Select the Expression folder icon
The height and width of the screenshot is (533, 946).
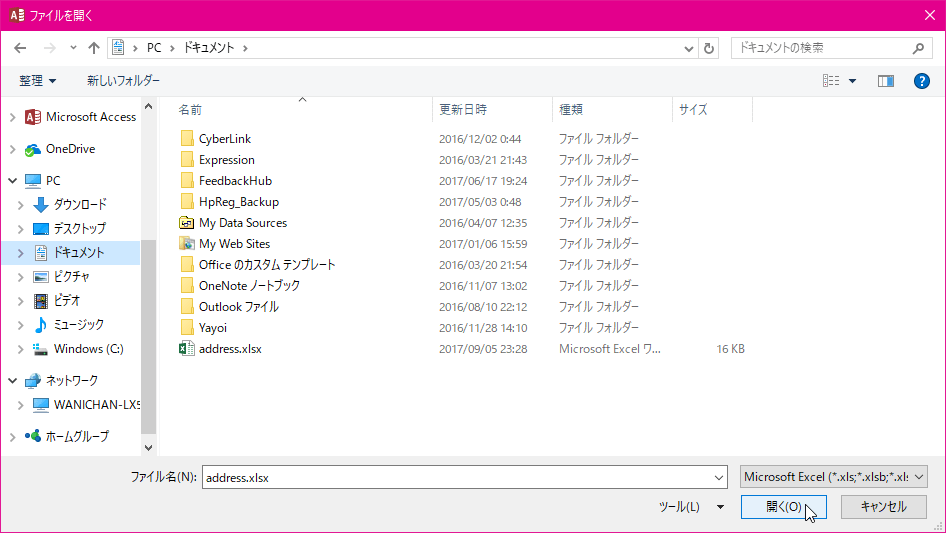[187, 160]
